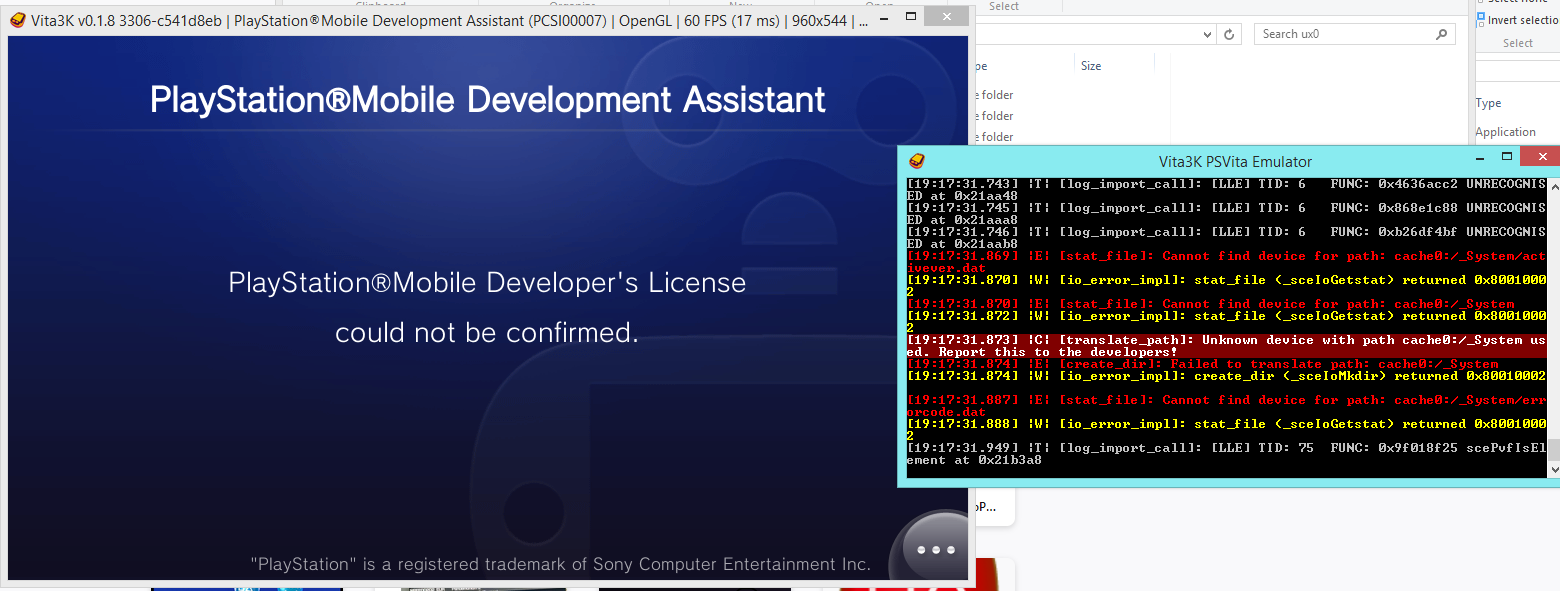Screen dimensions: 1560x591
Task: Click the magnifier icon in the Search ux0 box
Action: (x=1441, y=33)
